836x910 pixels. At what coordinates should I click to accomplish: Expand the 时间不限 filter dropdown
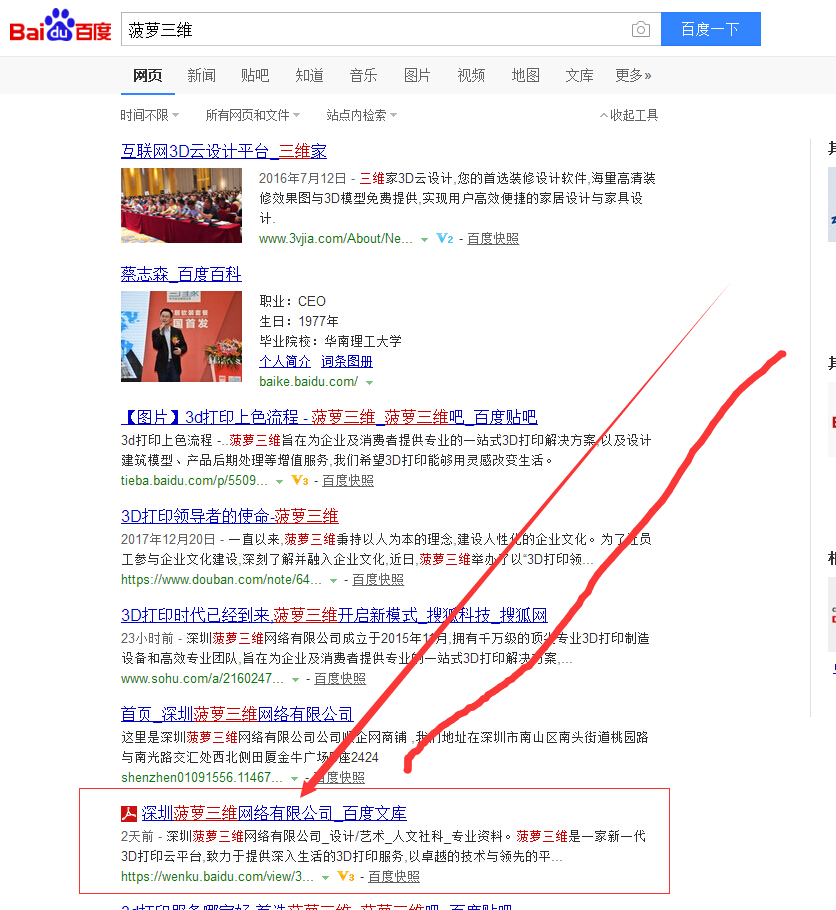click(x=150, y=115)
